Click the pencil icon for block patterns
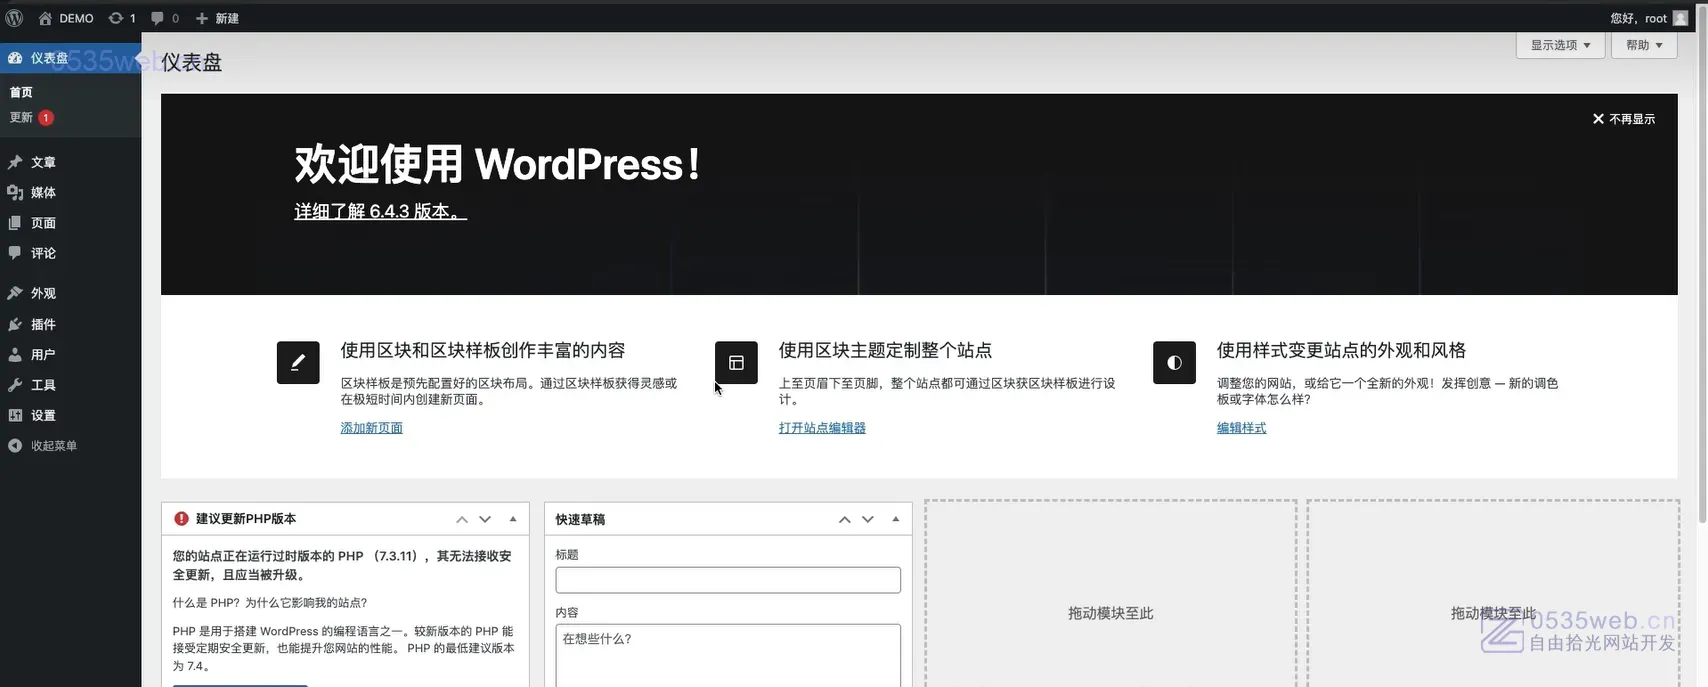 click(x=298, y=363)
